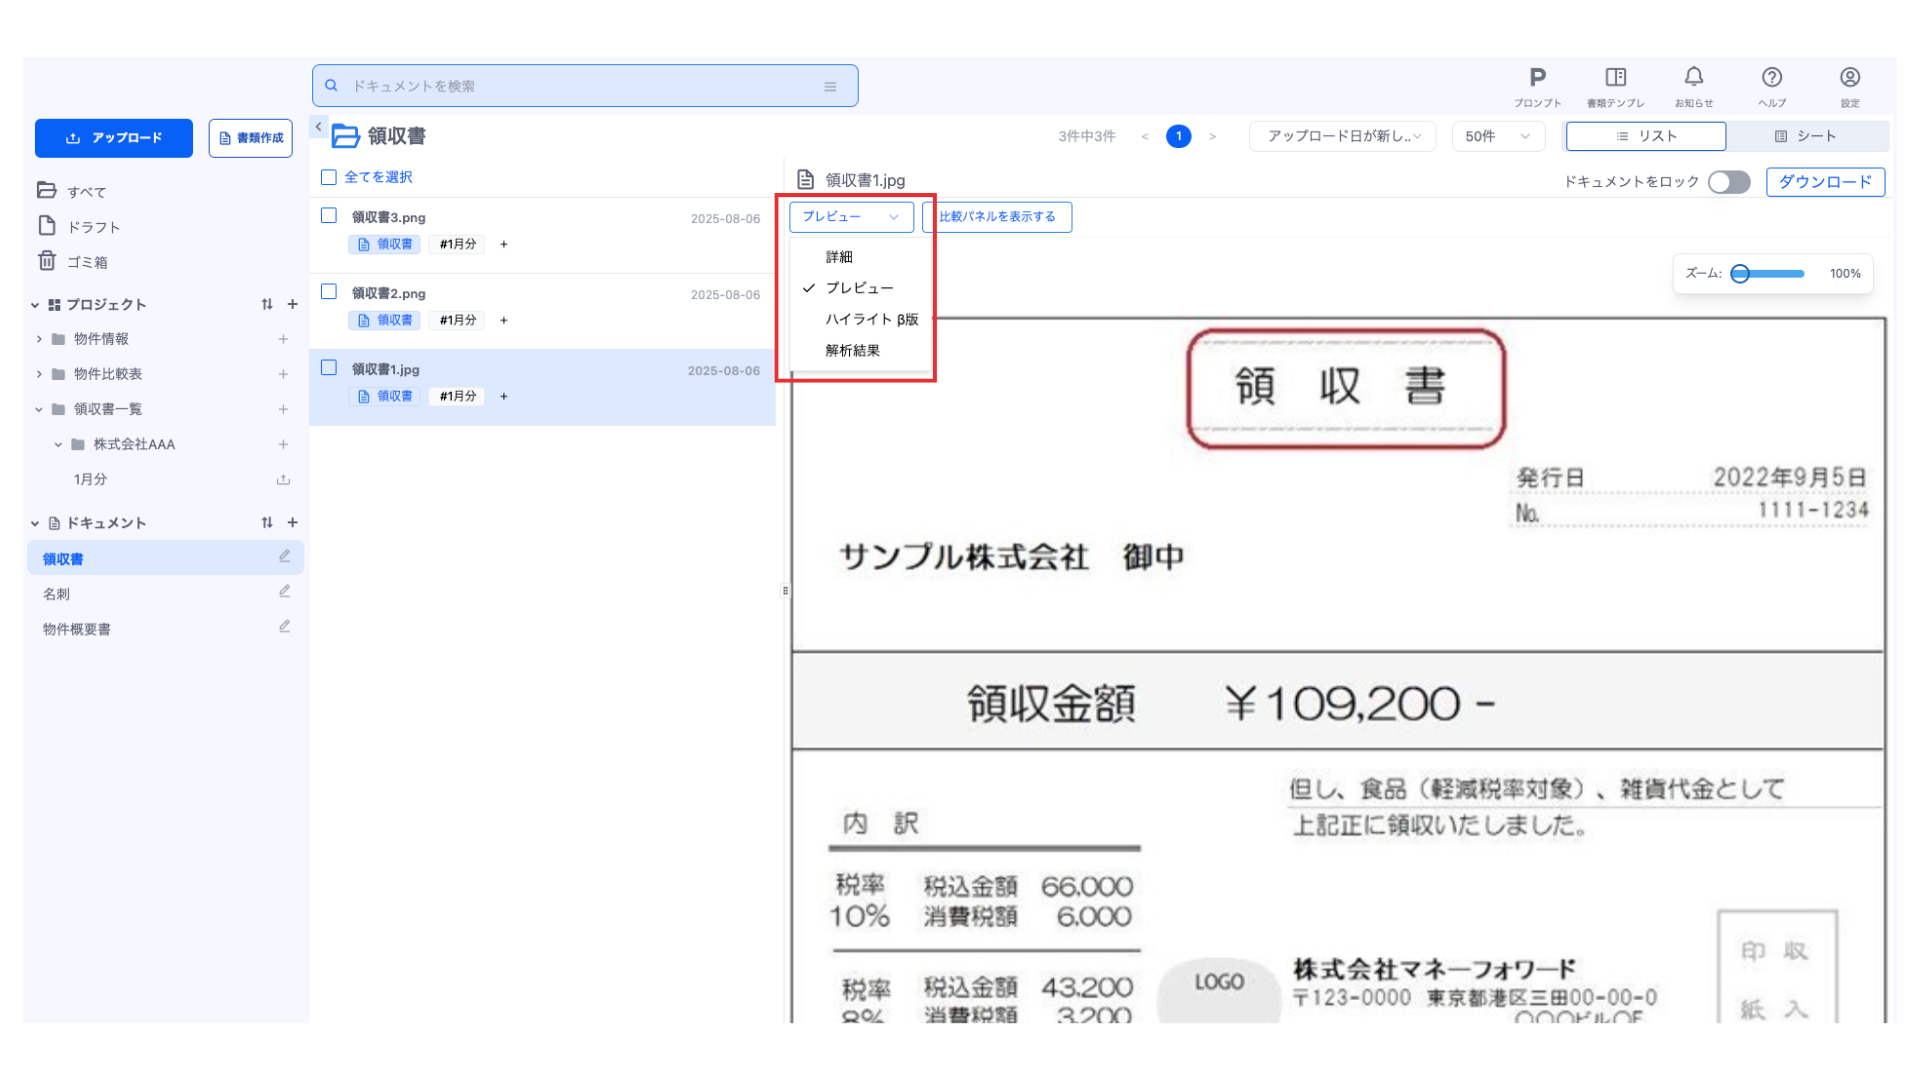1920x1080 pixels.
Task: Open the 50件 page size dropdown
Action: pos(1497,136)
